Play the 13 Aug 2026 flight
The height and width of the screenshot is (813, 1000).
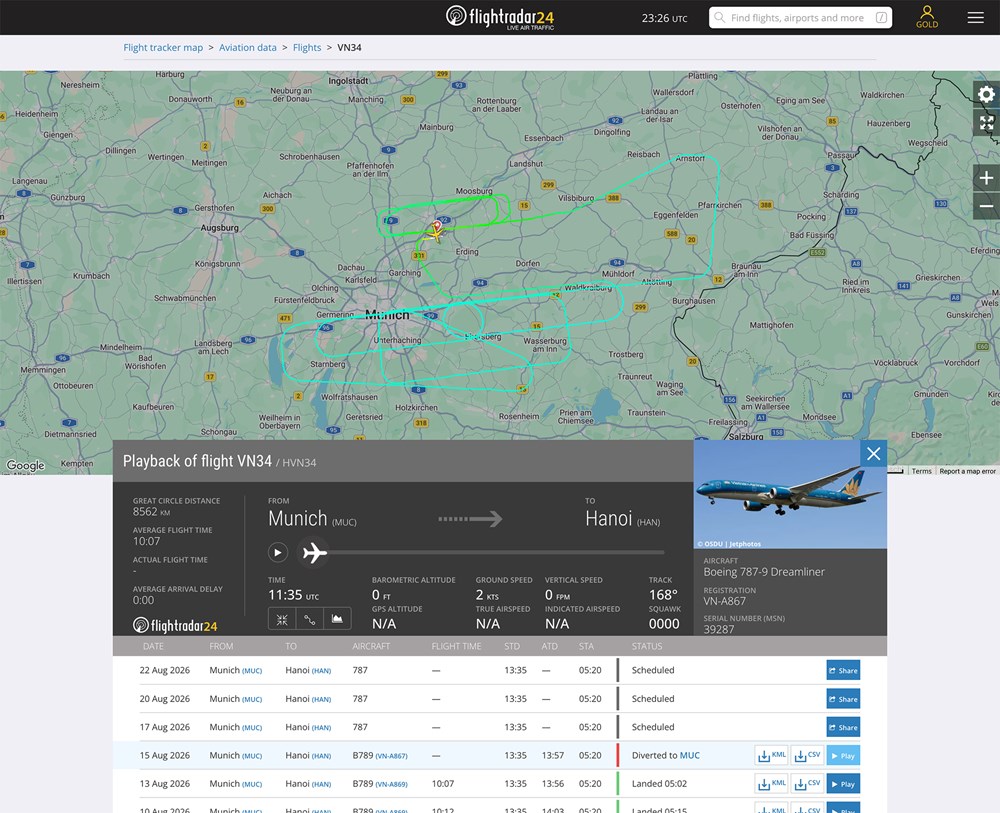pos(843,784)
